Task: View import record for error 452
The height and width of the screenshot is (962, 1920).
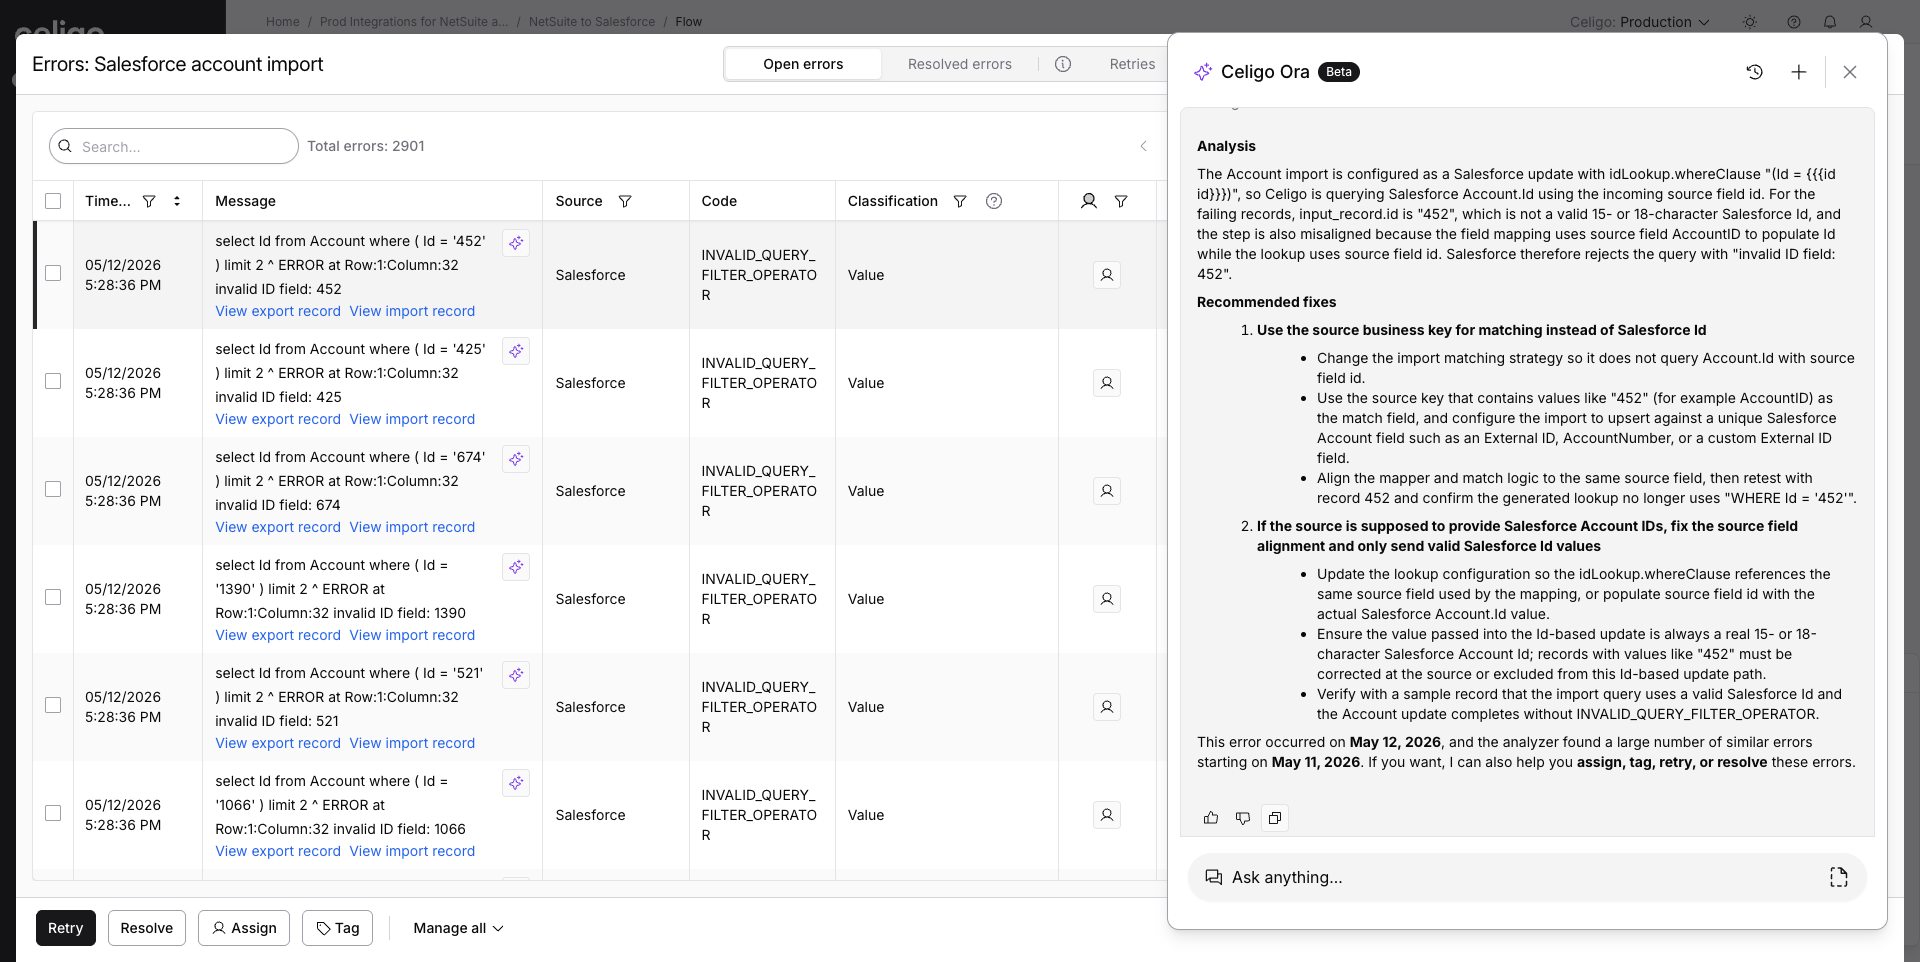Action: pos(412,311)
